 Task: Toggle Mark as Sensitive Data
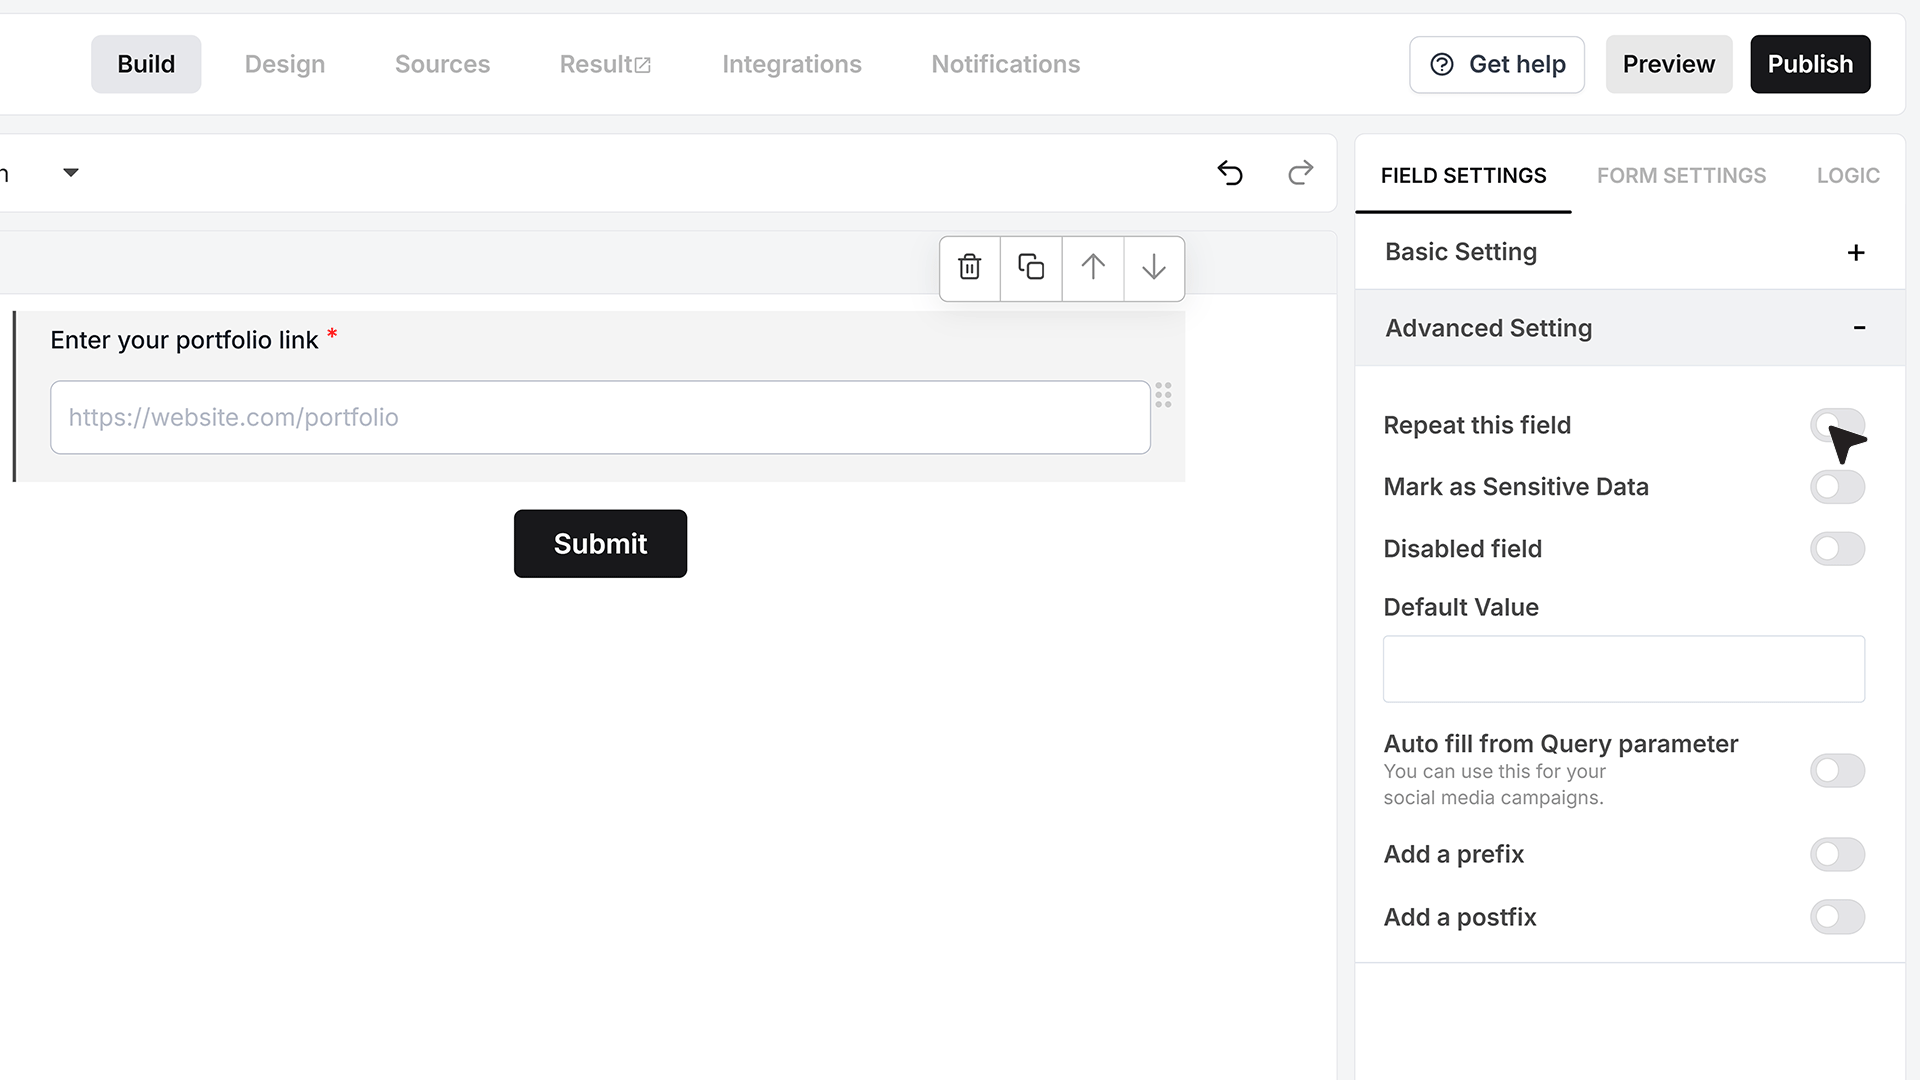(1837, 487)
